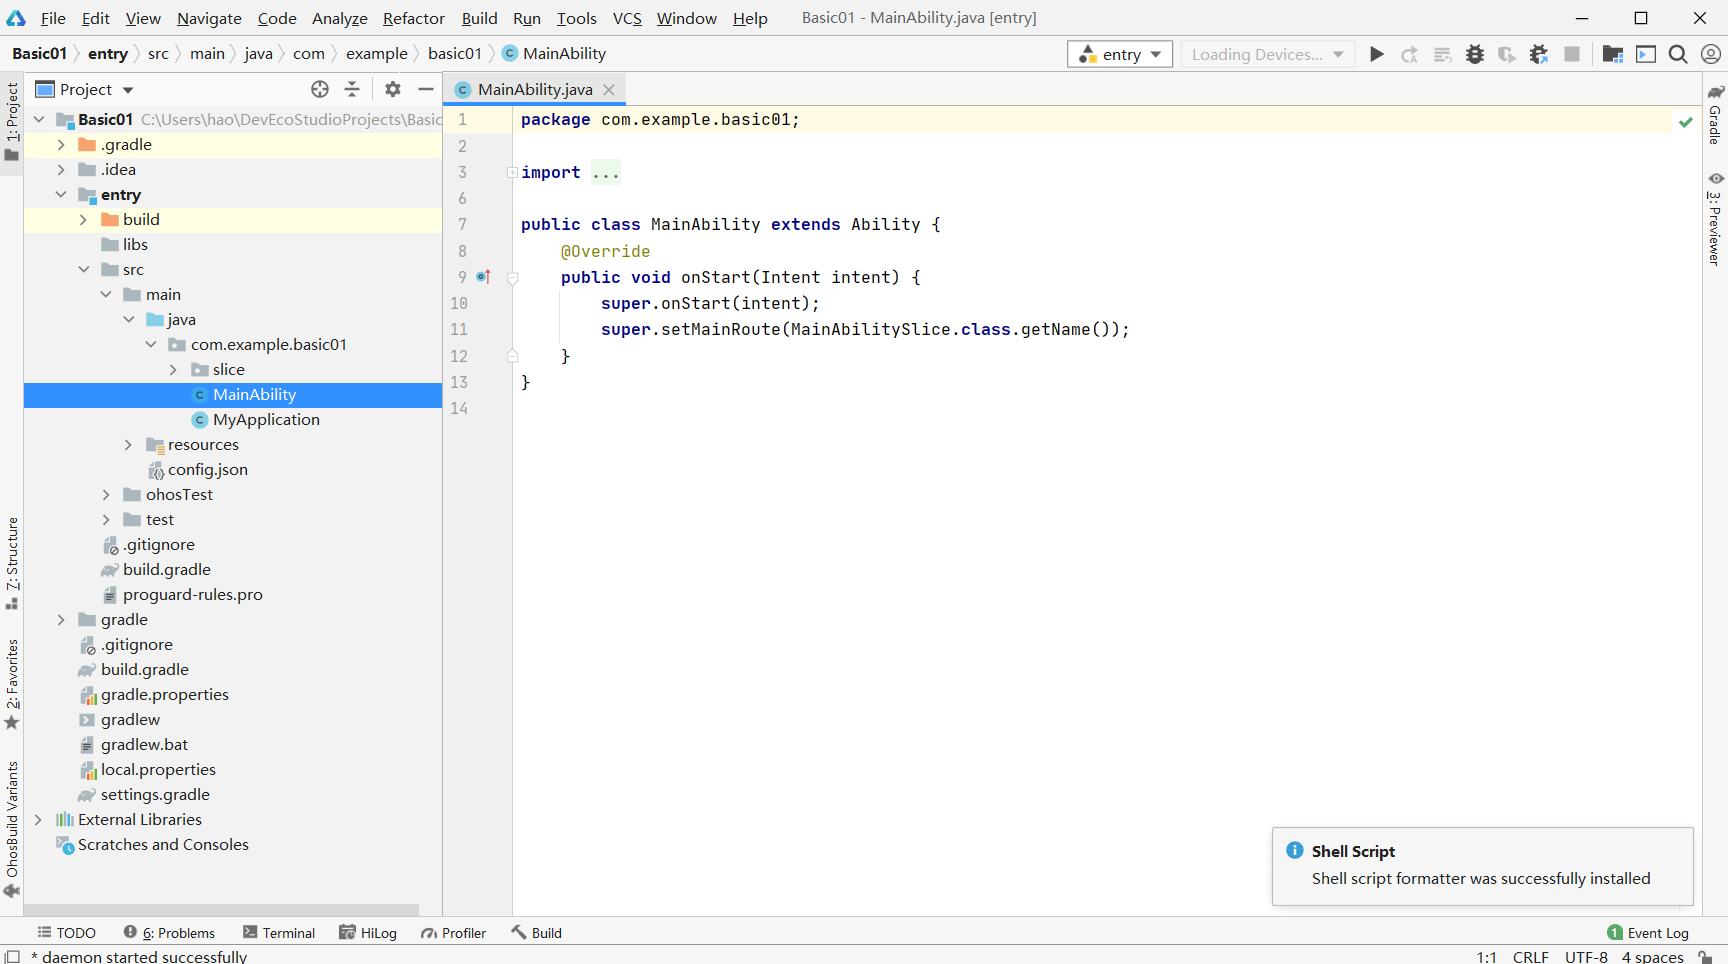Switch to the MainAbility.java editor tab
This screenshot has width=1728, height=964.
pos(534,89)
